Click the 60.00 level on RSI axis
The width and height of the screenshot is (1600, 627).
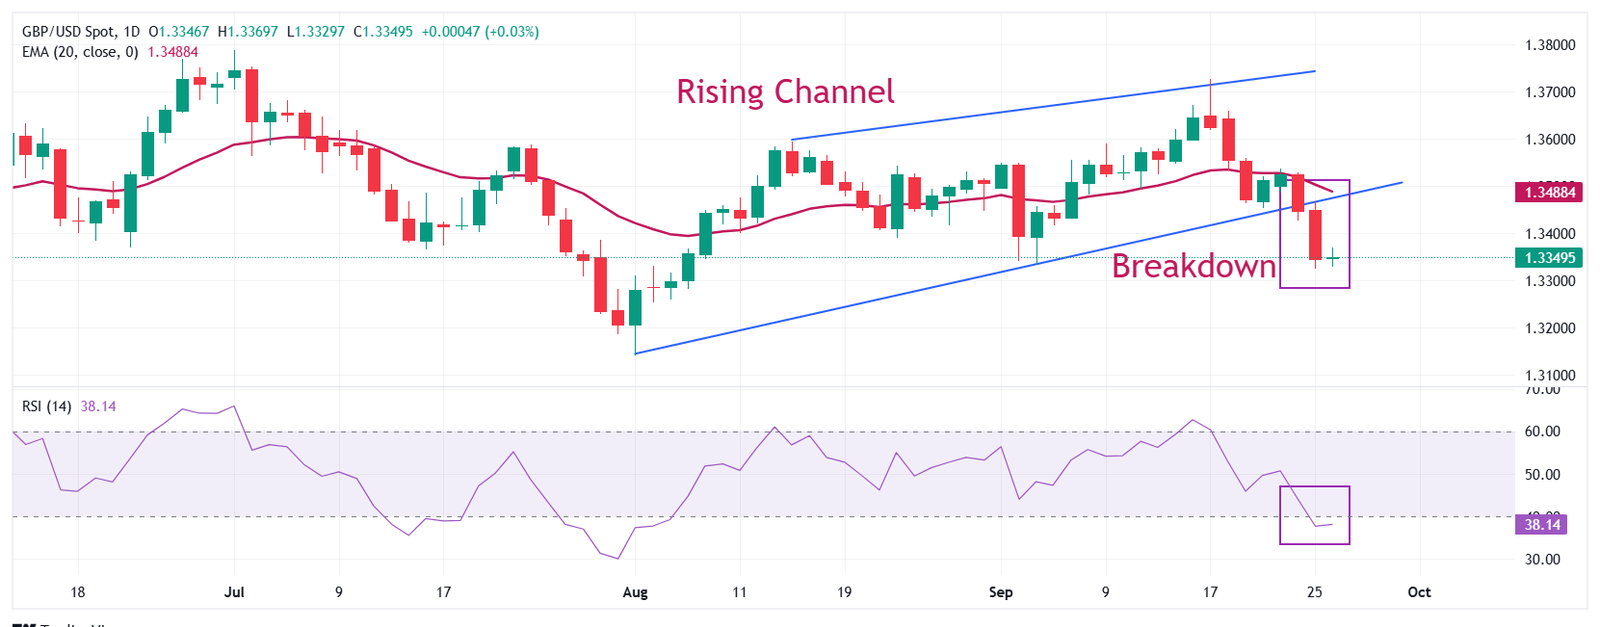tap(1543, 432)
